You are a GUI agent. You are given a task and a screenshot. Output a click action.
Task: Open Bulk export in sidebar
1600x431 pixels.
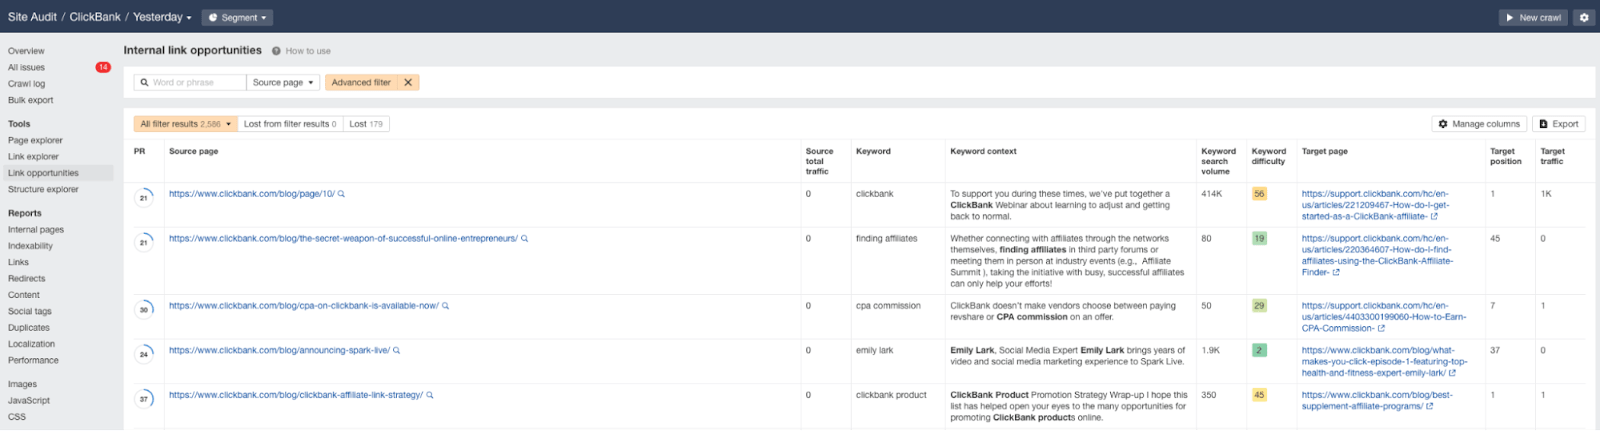tap(31, 100)
